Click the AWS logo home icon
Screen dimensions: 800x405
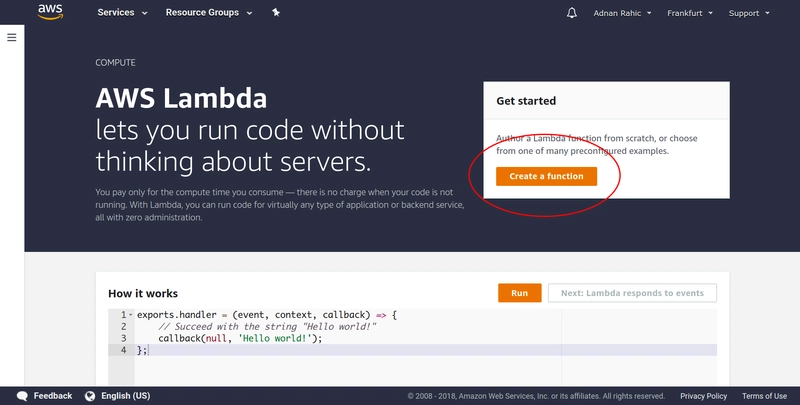pos(50,13)
